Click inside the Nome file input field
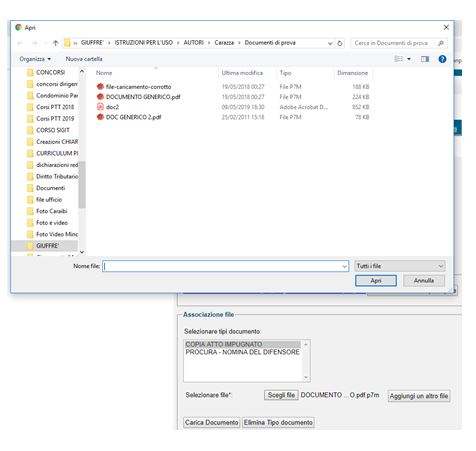The height and width of the screenshot is (451, 476). click(225, 266)
